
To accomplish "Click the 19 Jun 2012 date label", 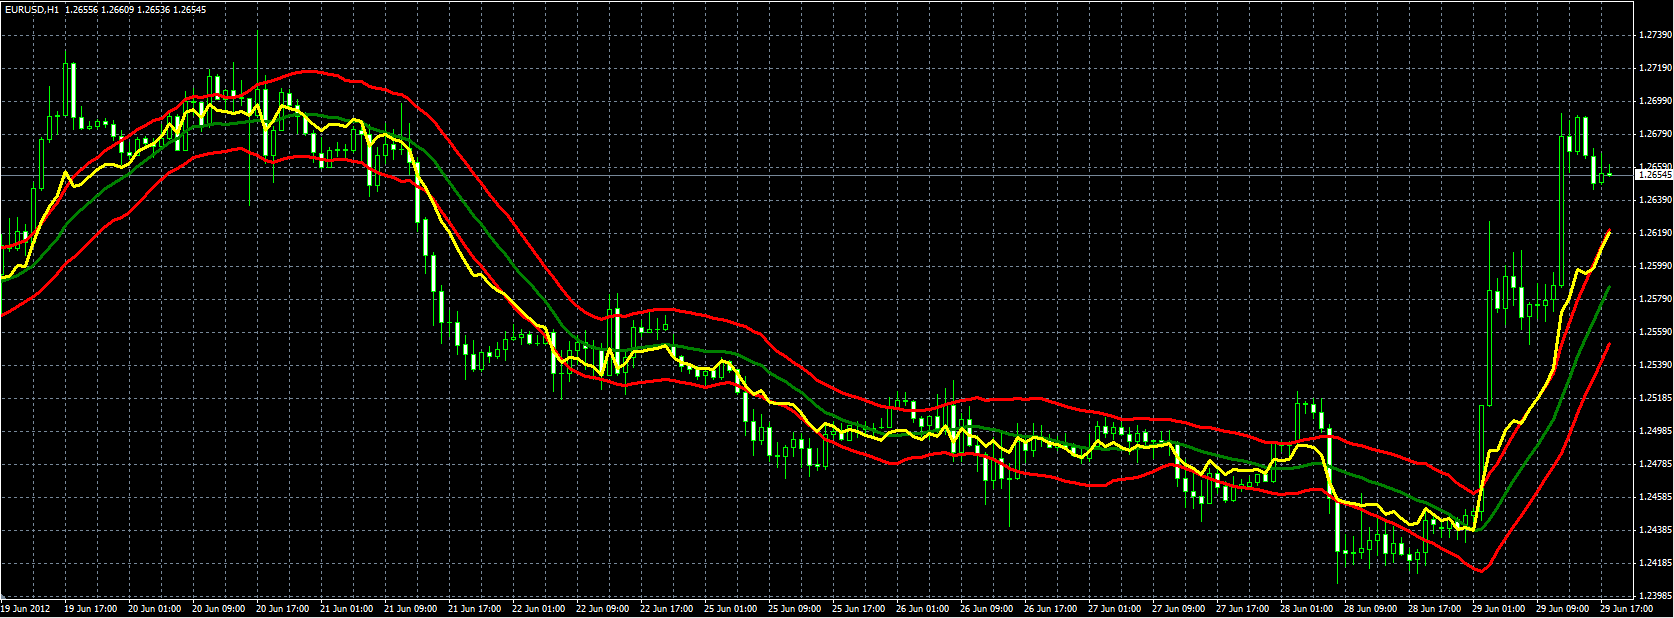I will (26, 608).
